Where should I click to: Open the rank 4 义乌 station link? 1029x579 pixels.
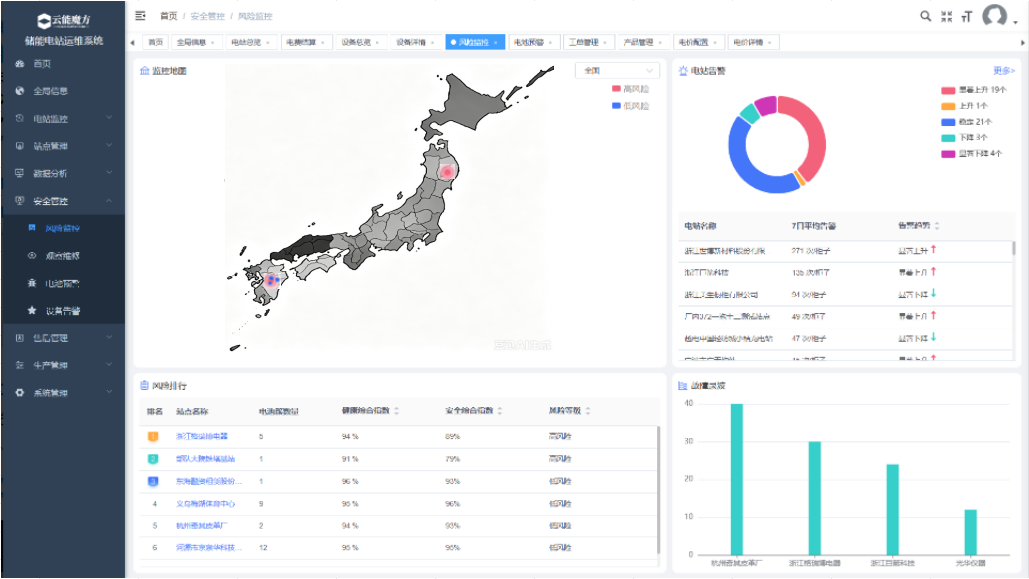click(x=205, y=504)
